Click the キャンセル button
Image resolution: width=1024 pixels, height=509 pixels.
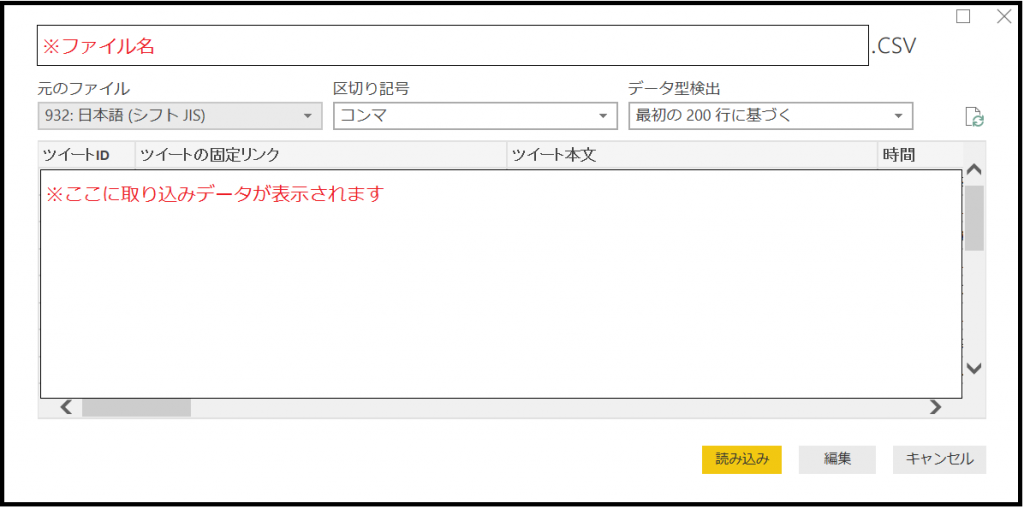939,459
